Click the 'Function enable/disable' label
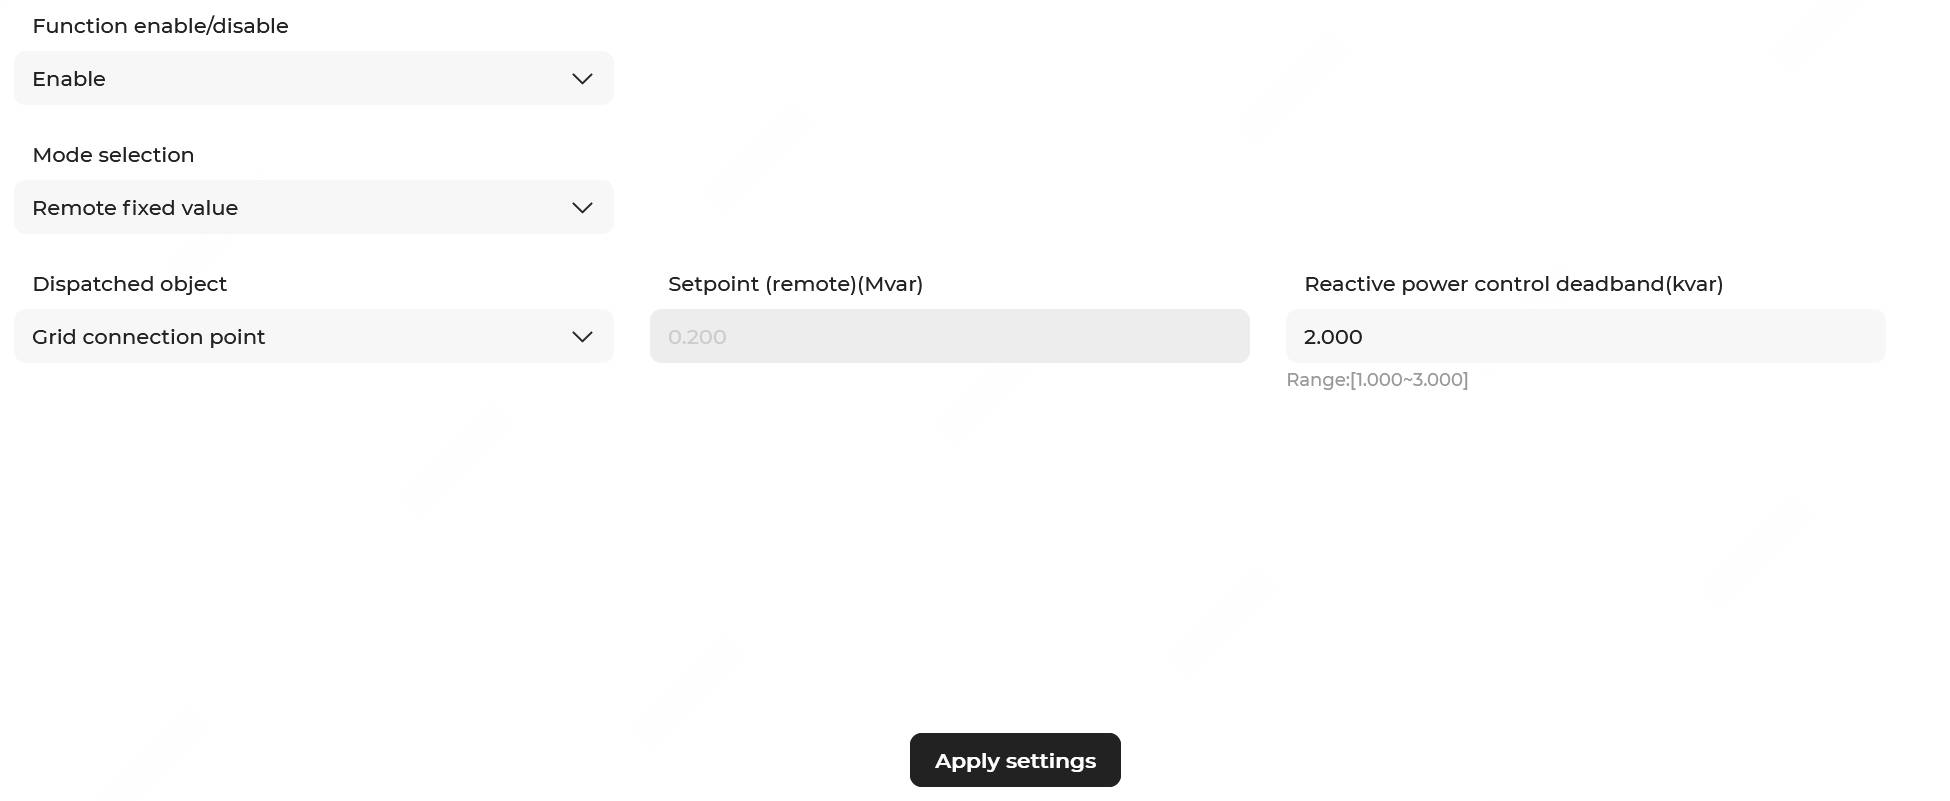1950x801 pixels. pyautogui.click(x=160, y=26)
